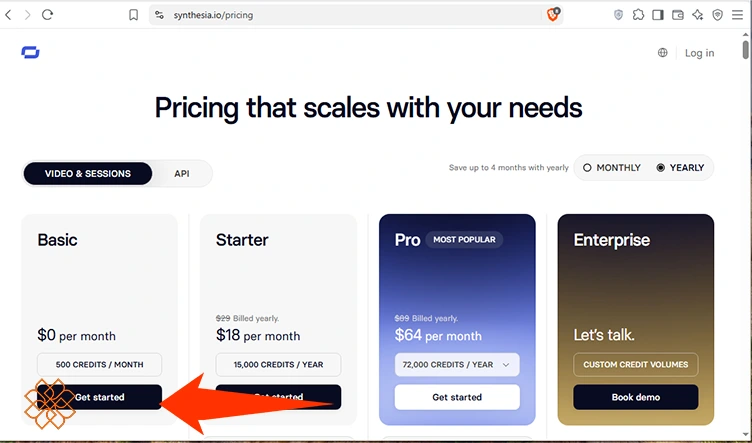Click the browser back arrow

(x=8, y=15)
